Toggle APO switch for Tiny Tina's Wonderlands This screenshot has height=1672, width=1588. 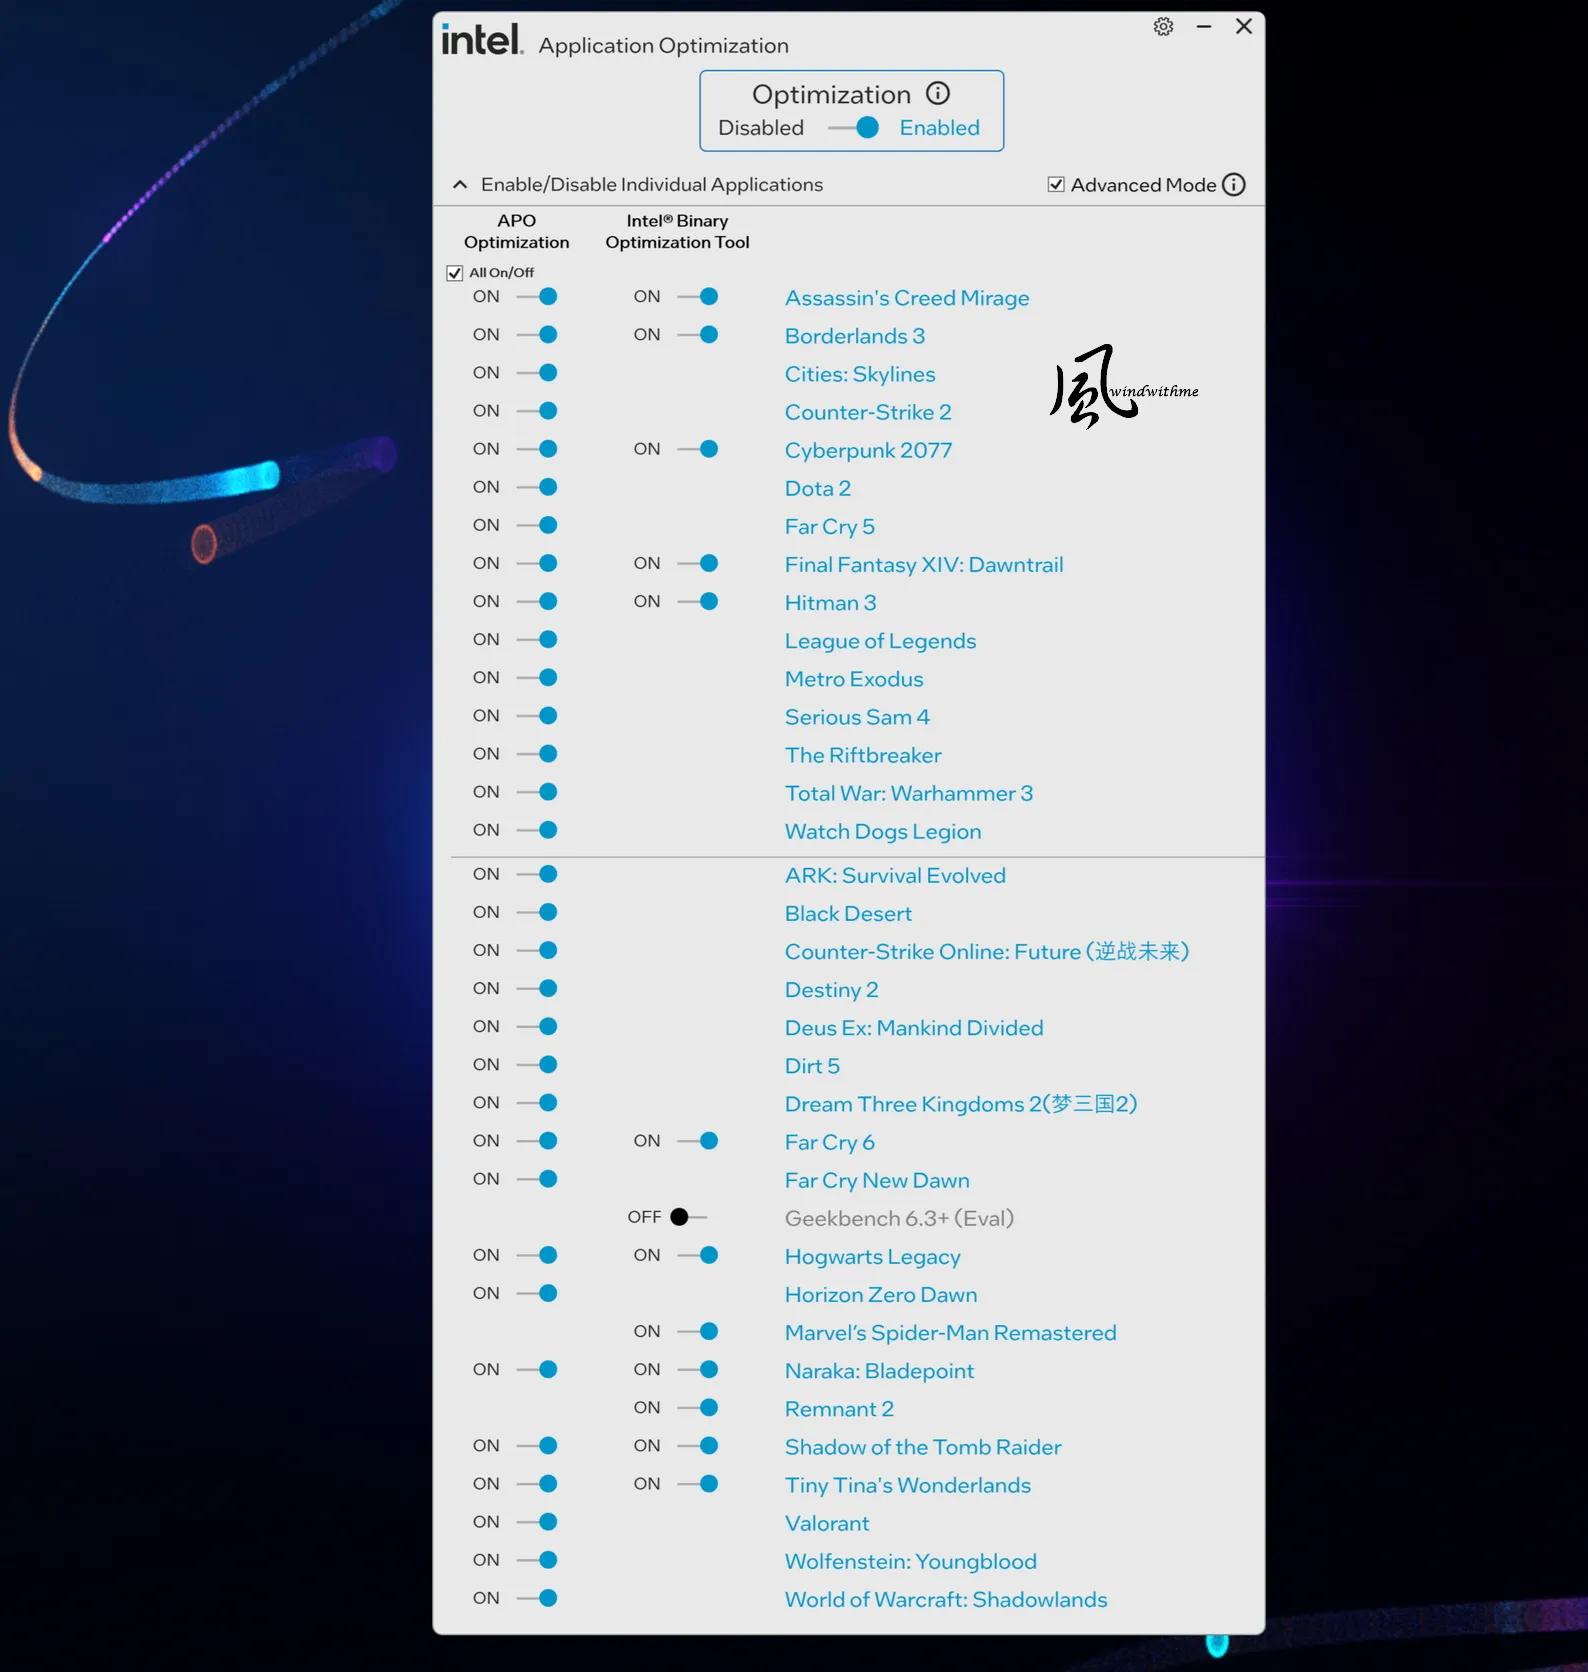537,1484
